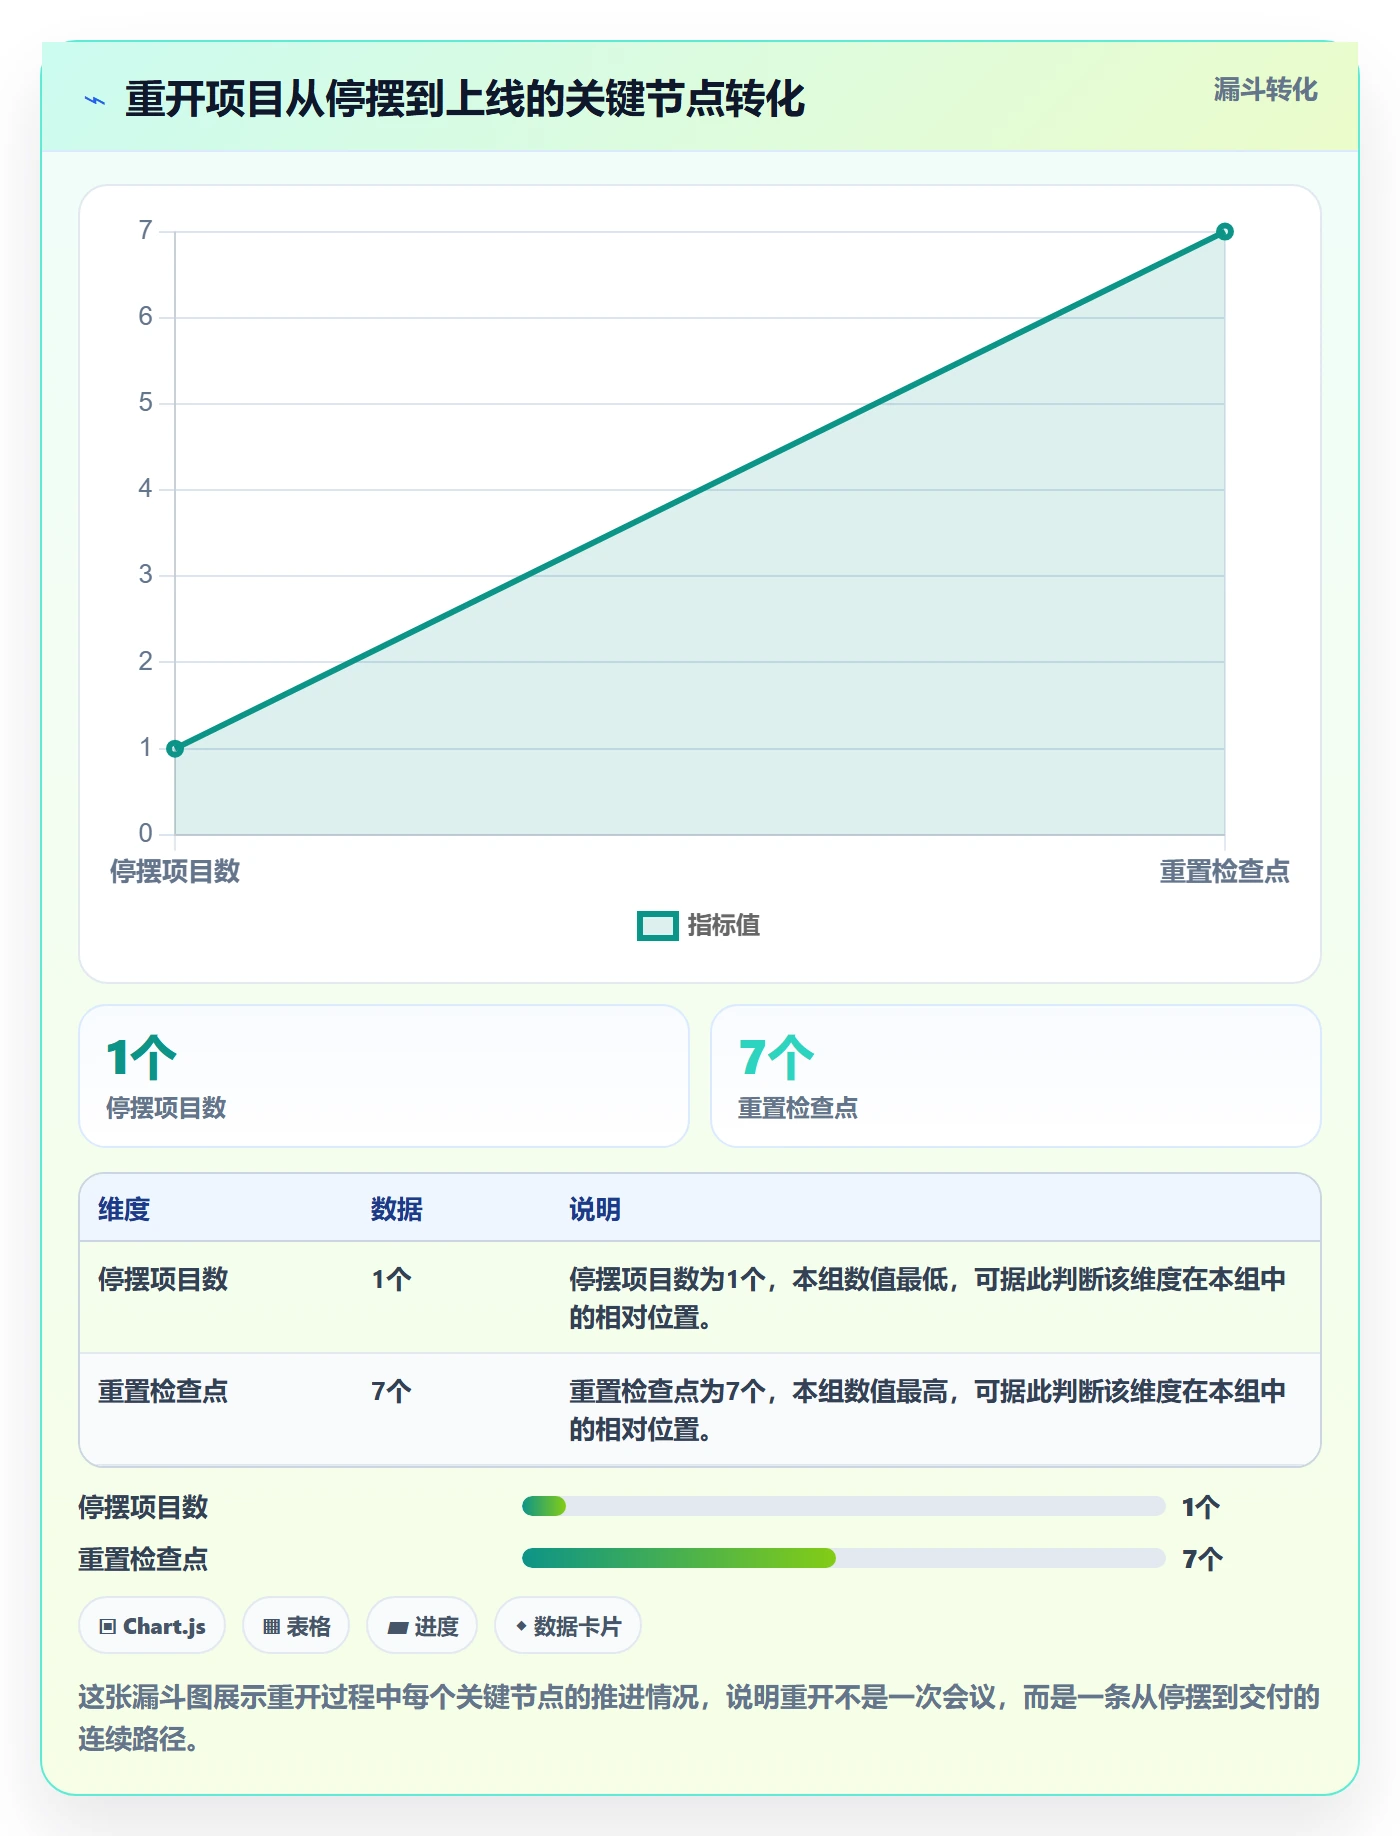Click the 数据卡片 tag chip
The height and width of the screenshot is (1836, 1400).
click(x=568, y=1626)
